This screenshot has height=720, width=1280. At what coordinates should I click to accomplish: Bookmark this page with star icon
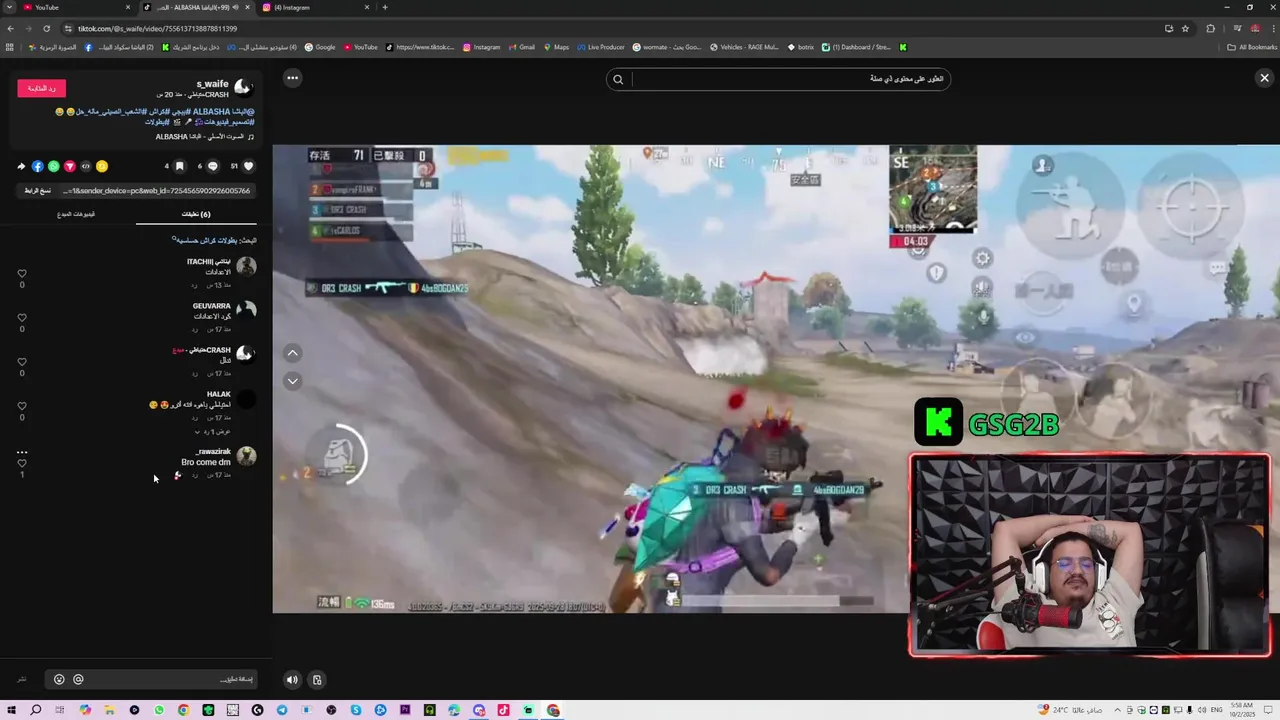tap(1185, 29)
